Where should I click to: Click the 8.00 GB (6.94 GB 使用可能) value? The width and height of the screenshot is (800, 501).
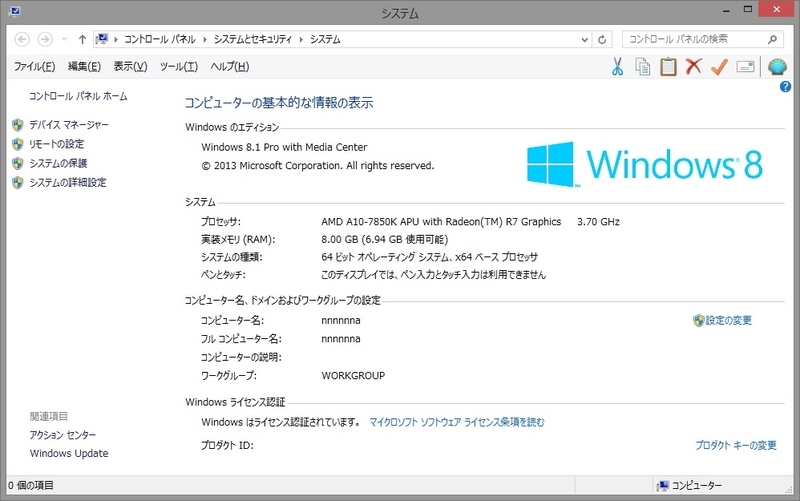coord(385,240)
